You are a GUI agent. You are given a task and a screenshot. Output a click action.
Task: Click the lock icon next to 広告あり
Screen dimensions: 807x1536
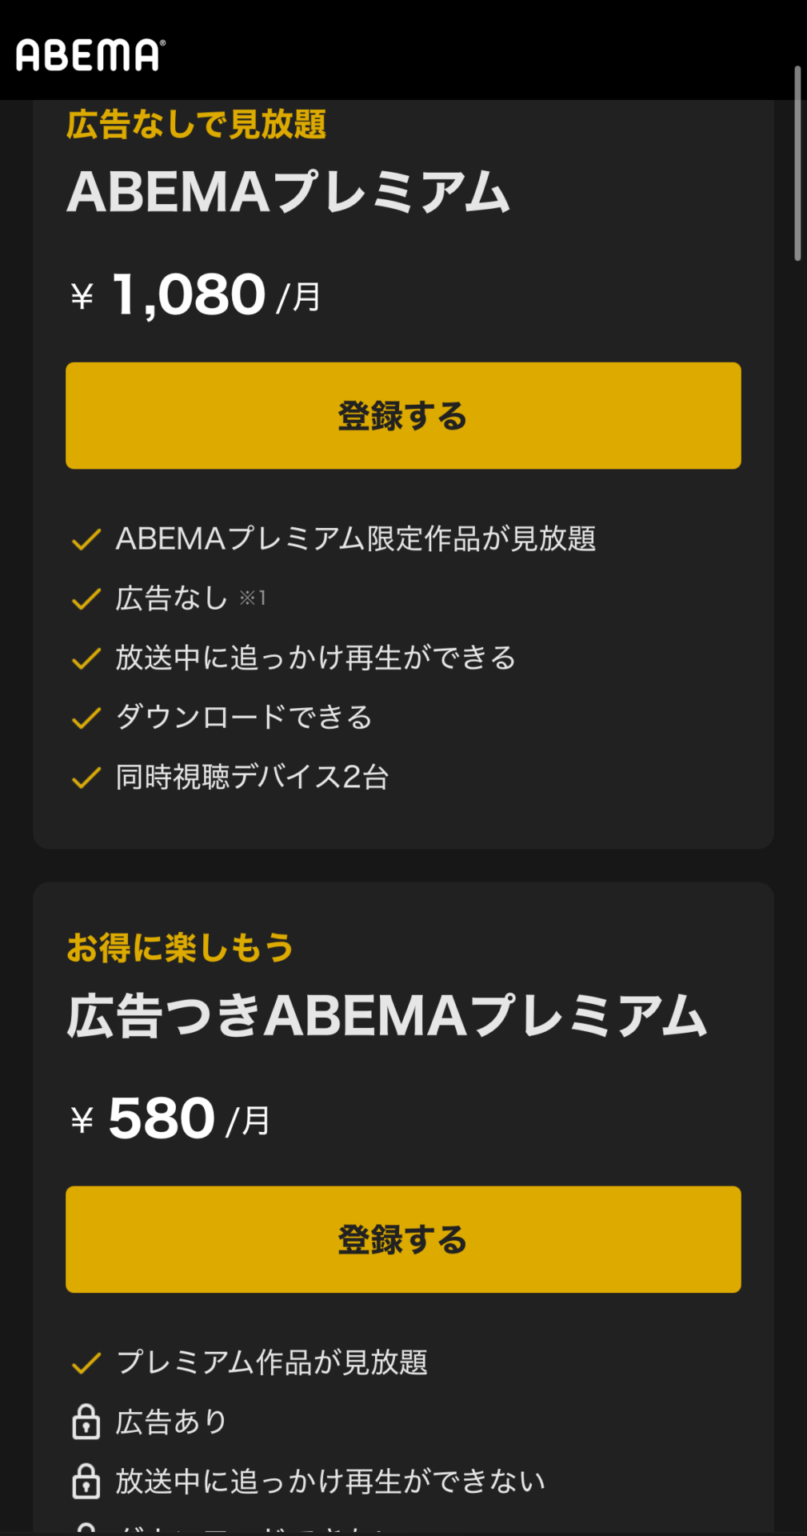(x=84, y=1421)
